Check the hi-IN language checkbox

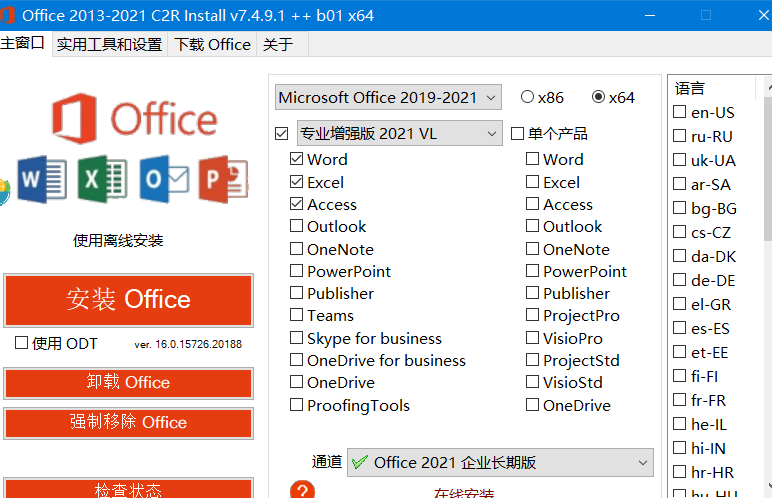click(x=679, y=448)
